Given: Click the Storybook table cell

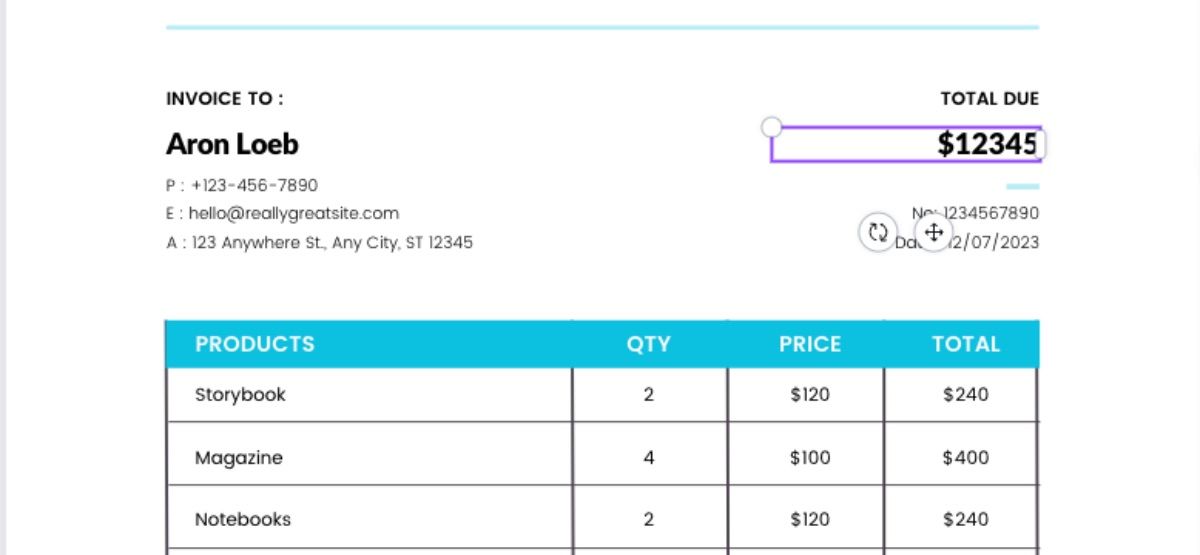Looking at the screenshot, I should 240,395.
